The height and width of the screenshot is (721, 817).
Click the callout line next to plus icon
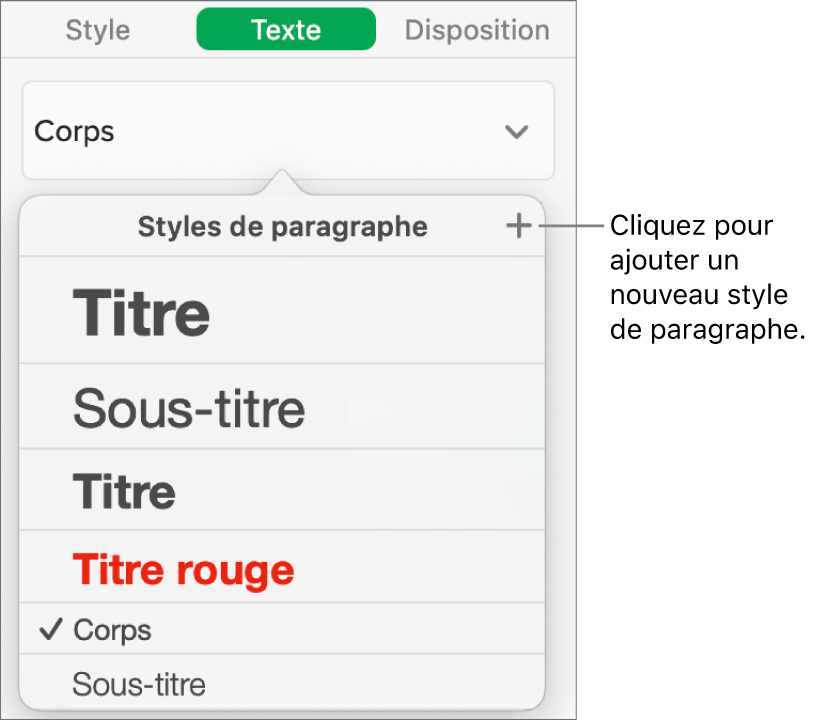pyautogui.click(x=572, y=226)
